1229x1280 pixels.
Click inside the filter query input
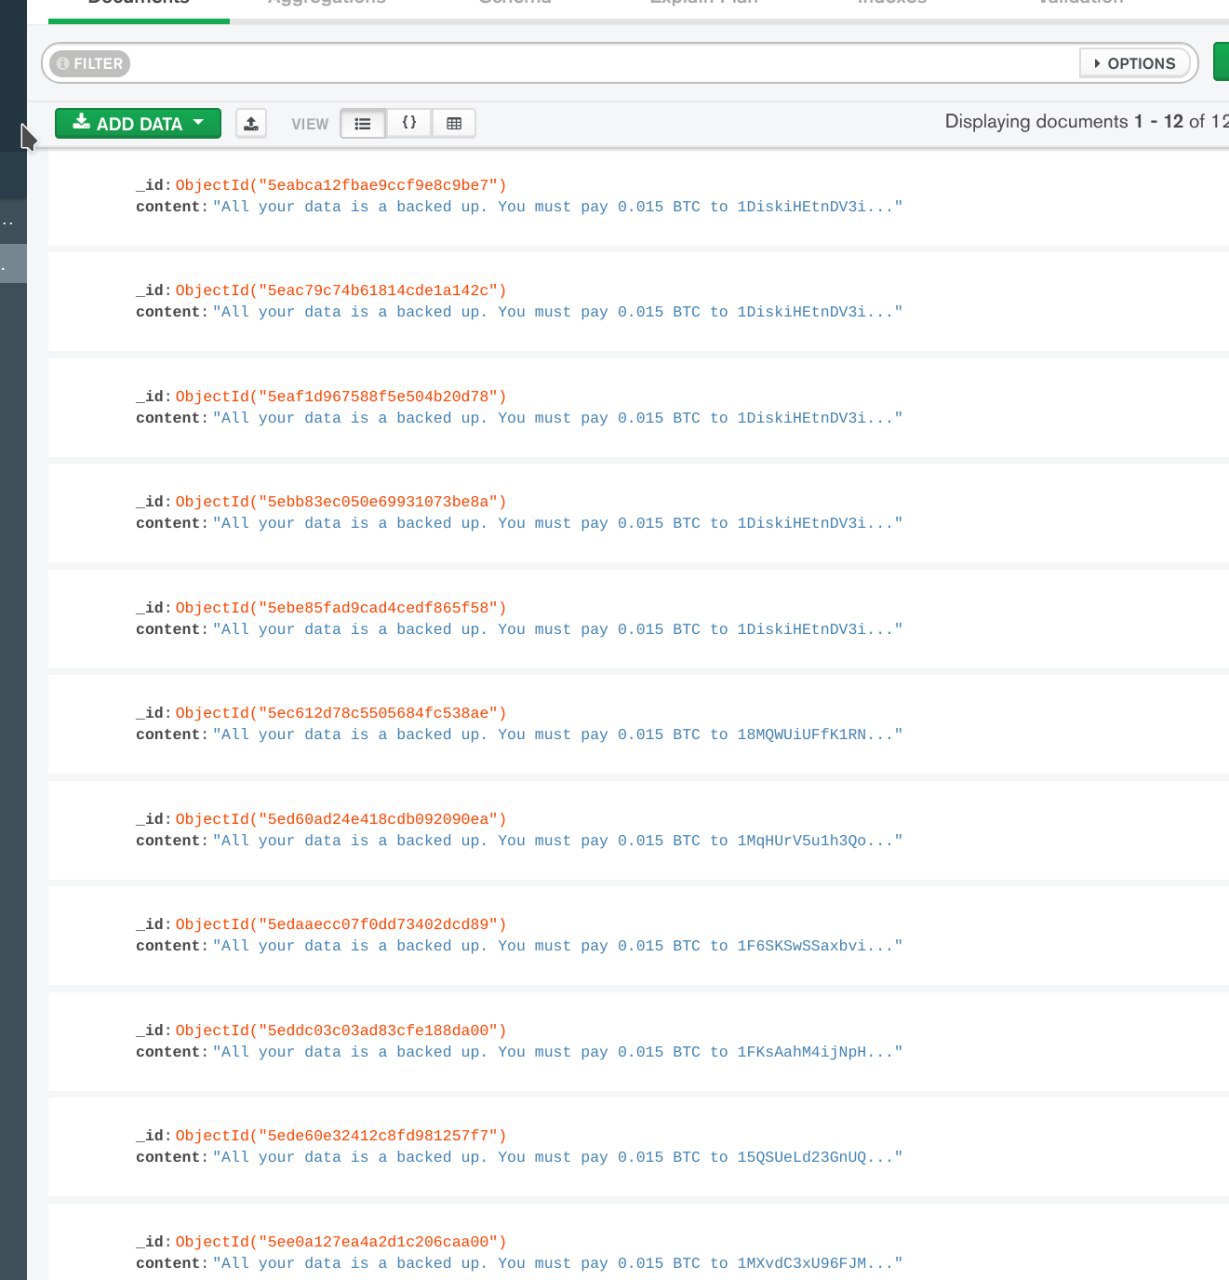(x=605, y=63)
